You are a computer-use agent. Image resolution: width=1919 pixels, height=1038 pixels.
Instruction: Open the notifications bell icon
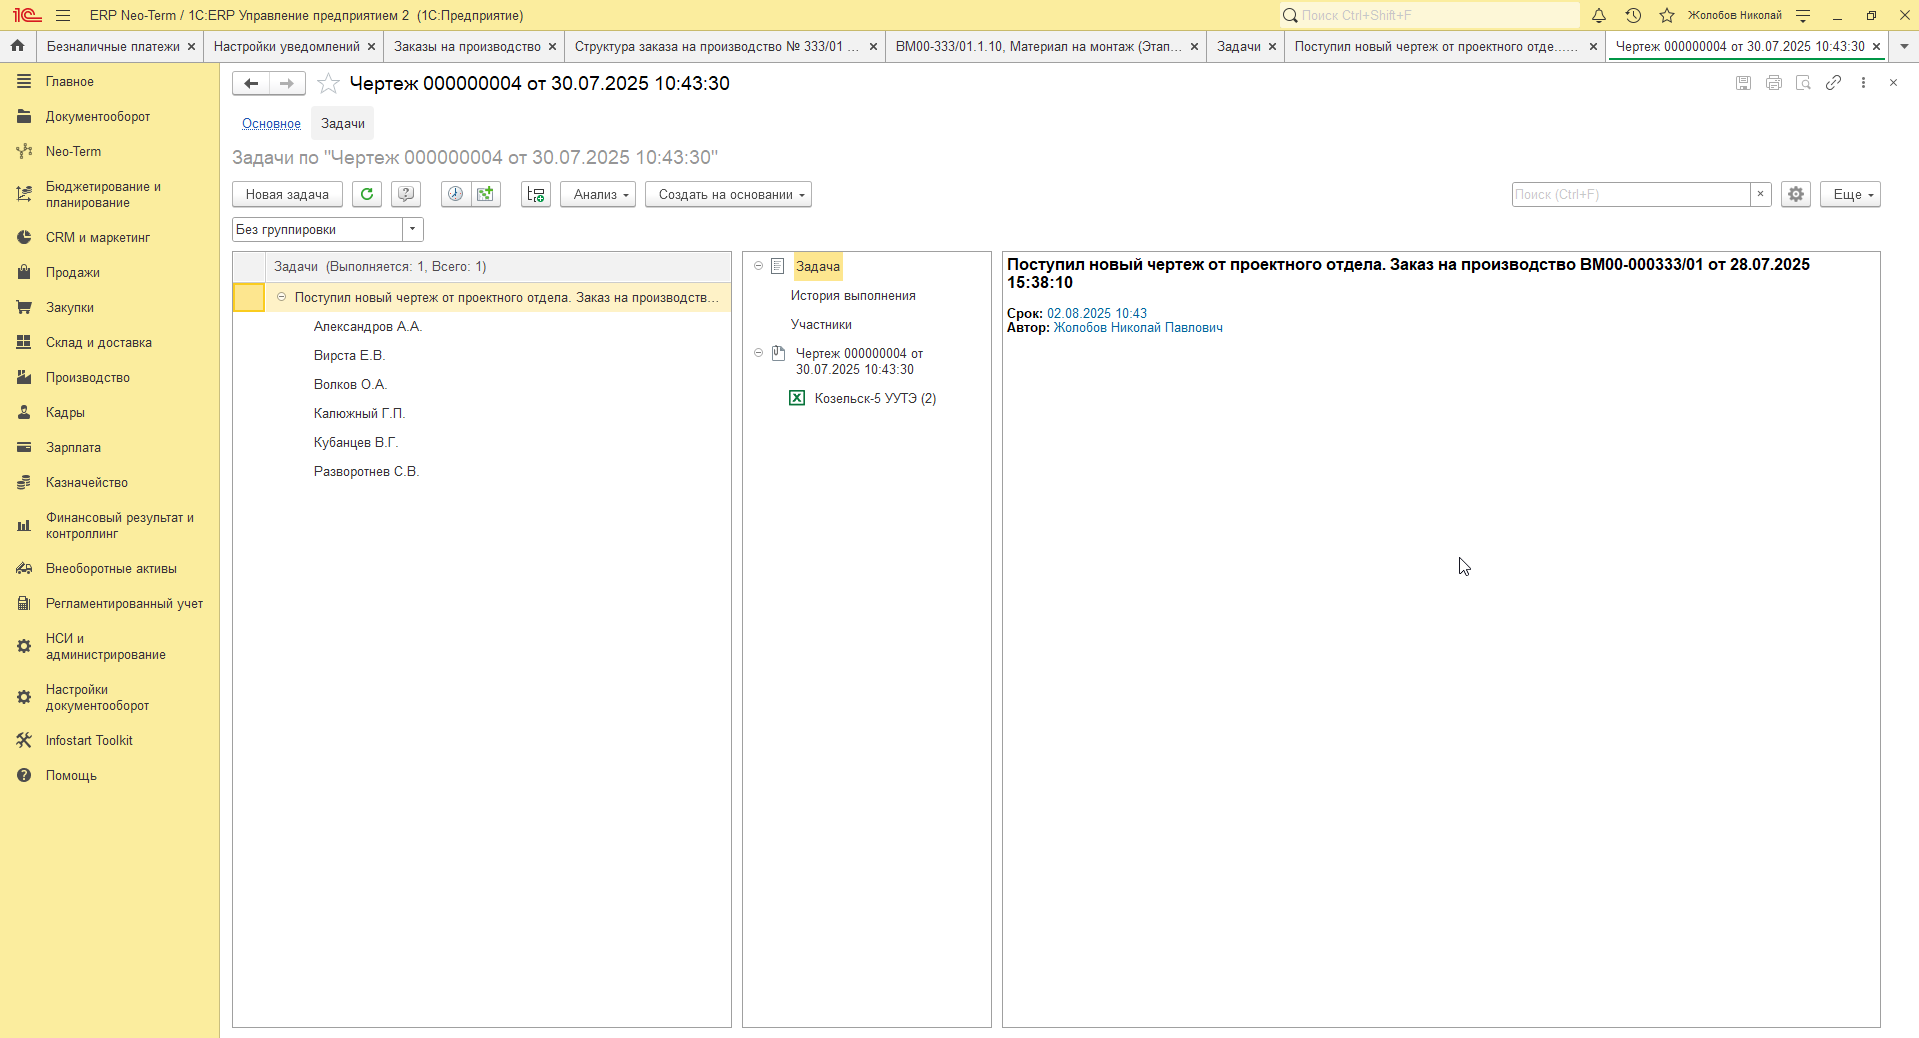point(1599,15)
